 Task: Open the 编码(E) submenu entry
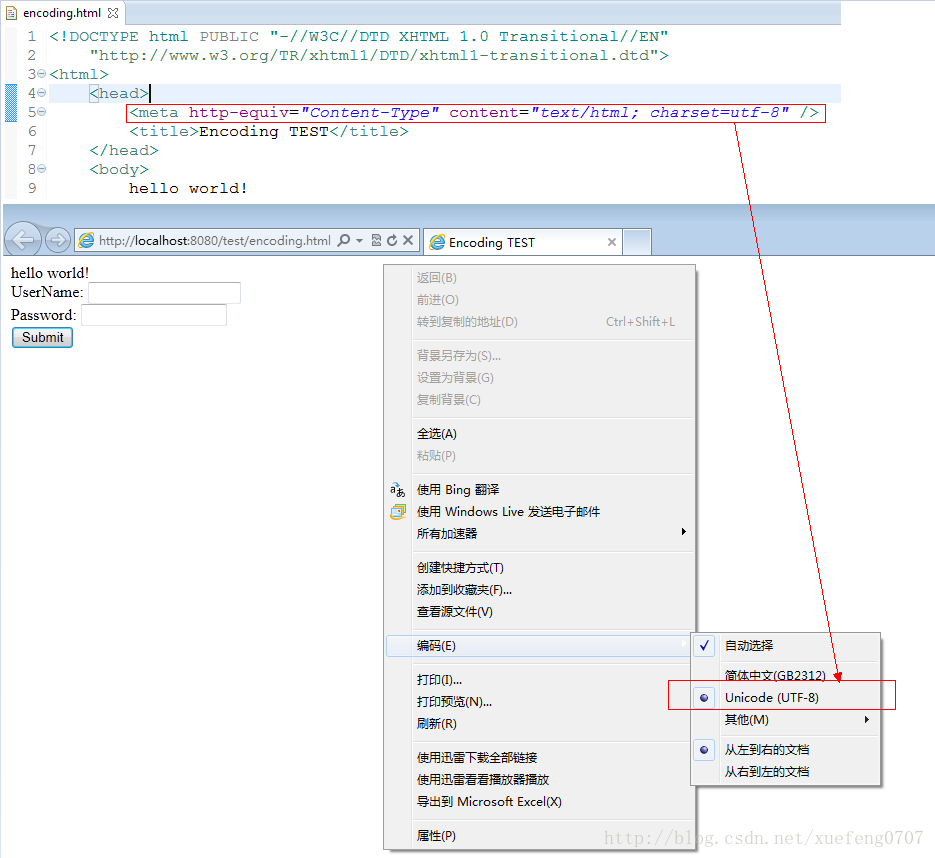pos(539,646)
